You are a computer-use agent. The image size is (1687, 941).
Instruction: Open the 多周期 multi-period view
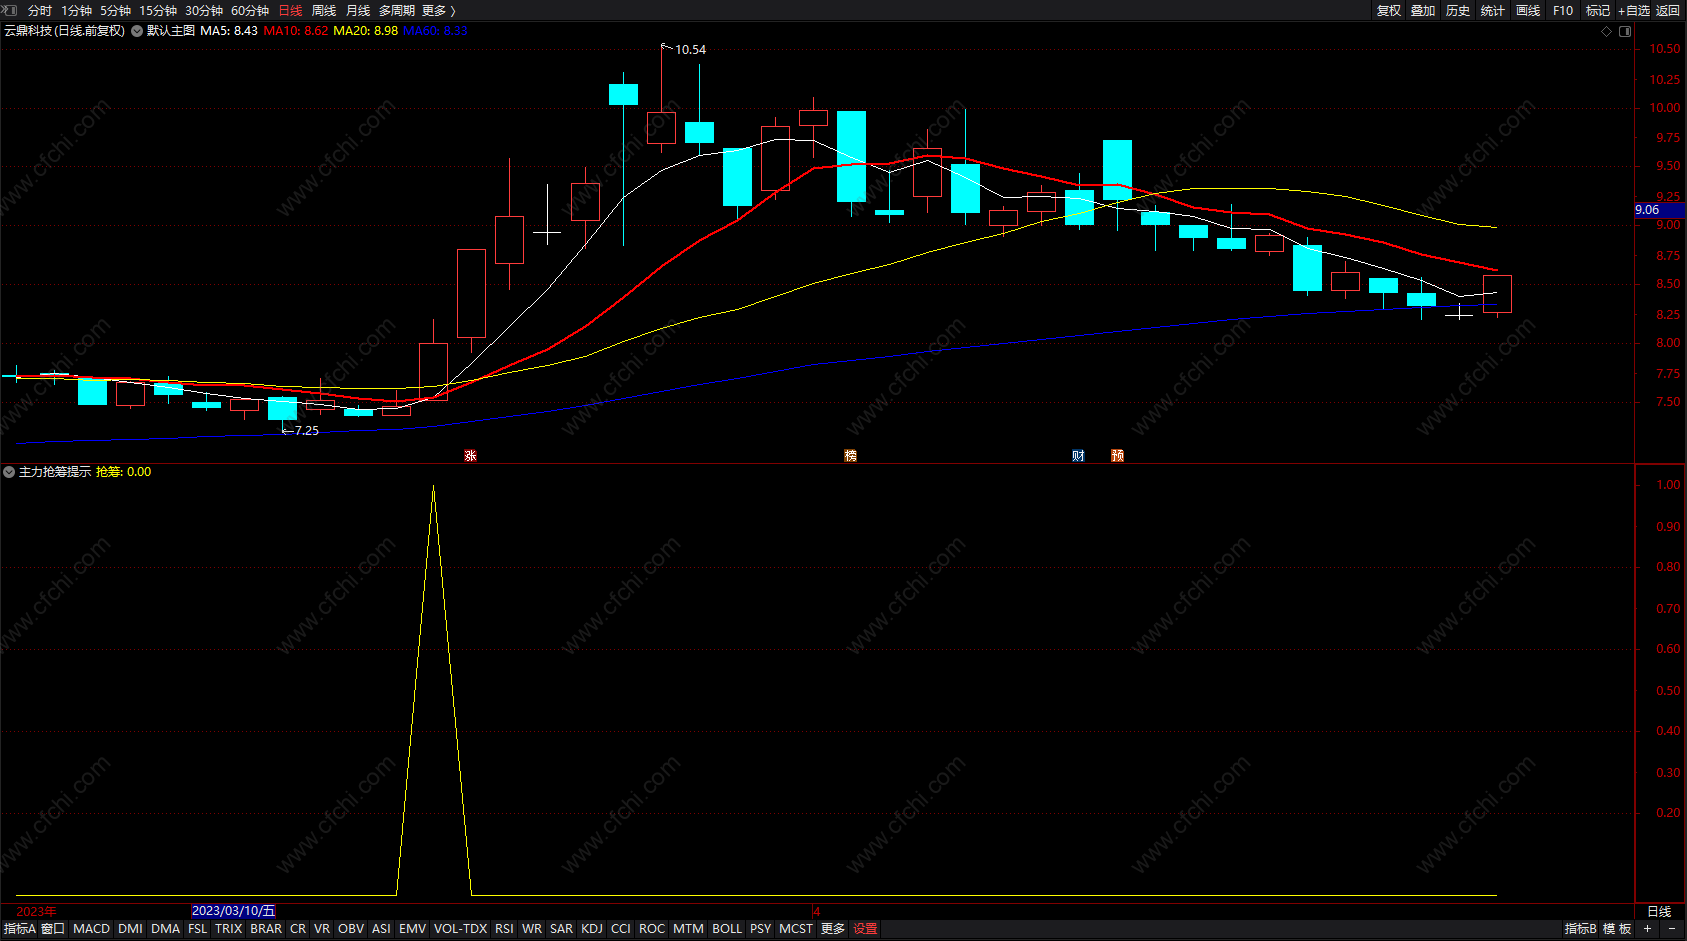click(396, 11)
